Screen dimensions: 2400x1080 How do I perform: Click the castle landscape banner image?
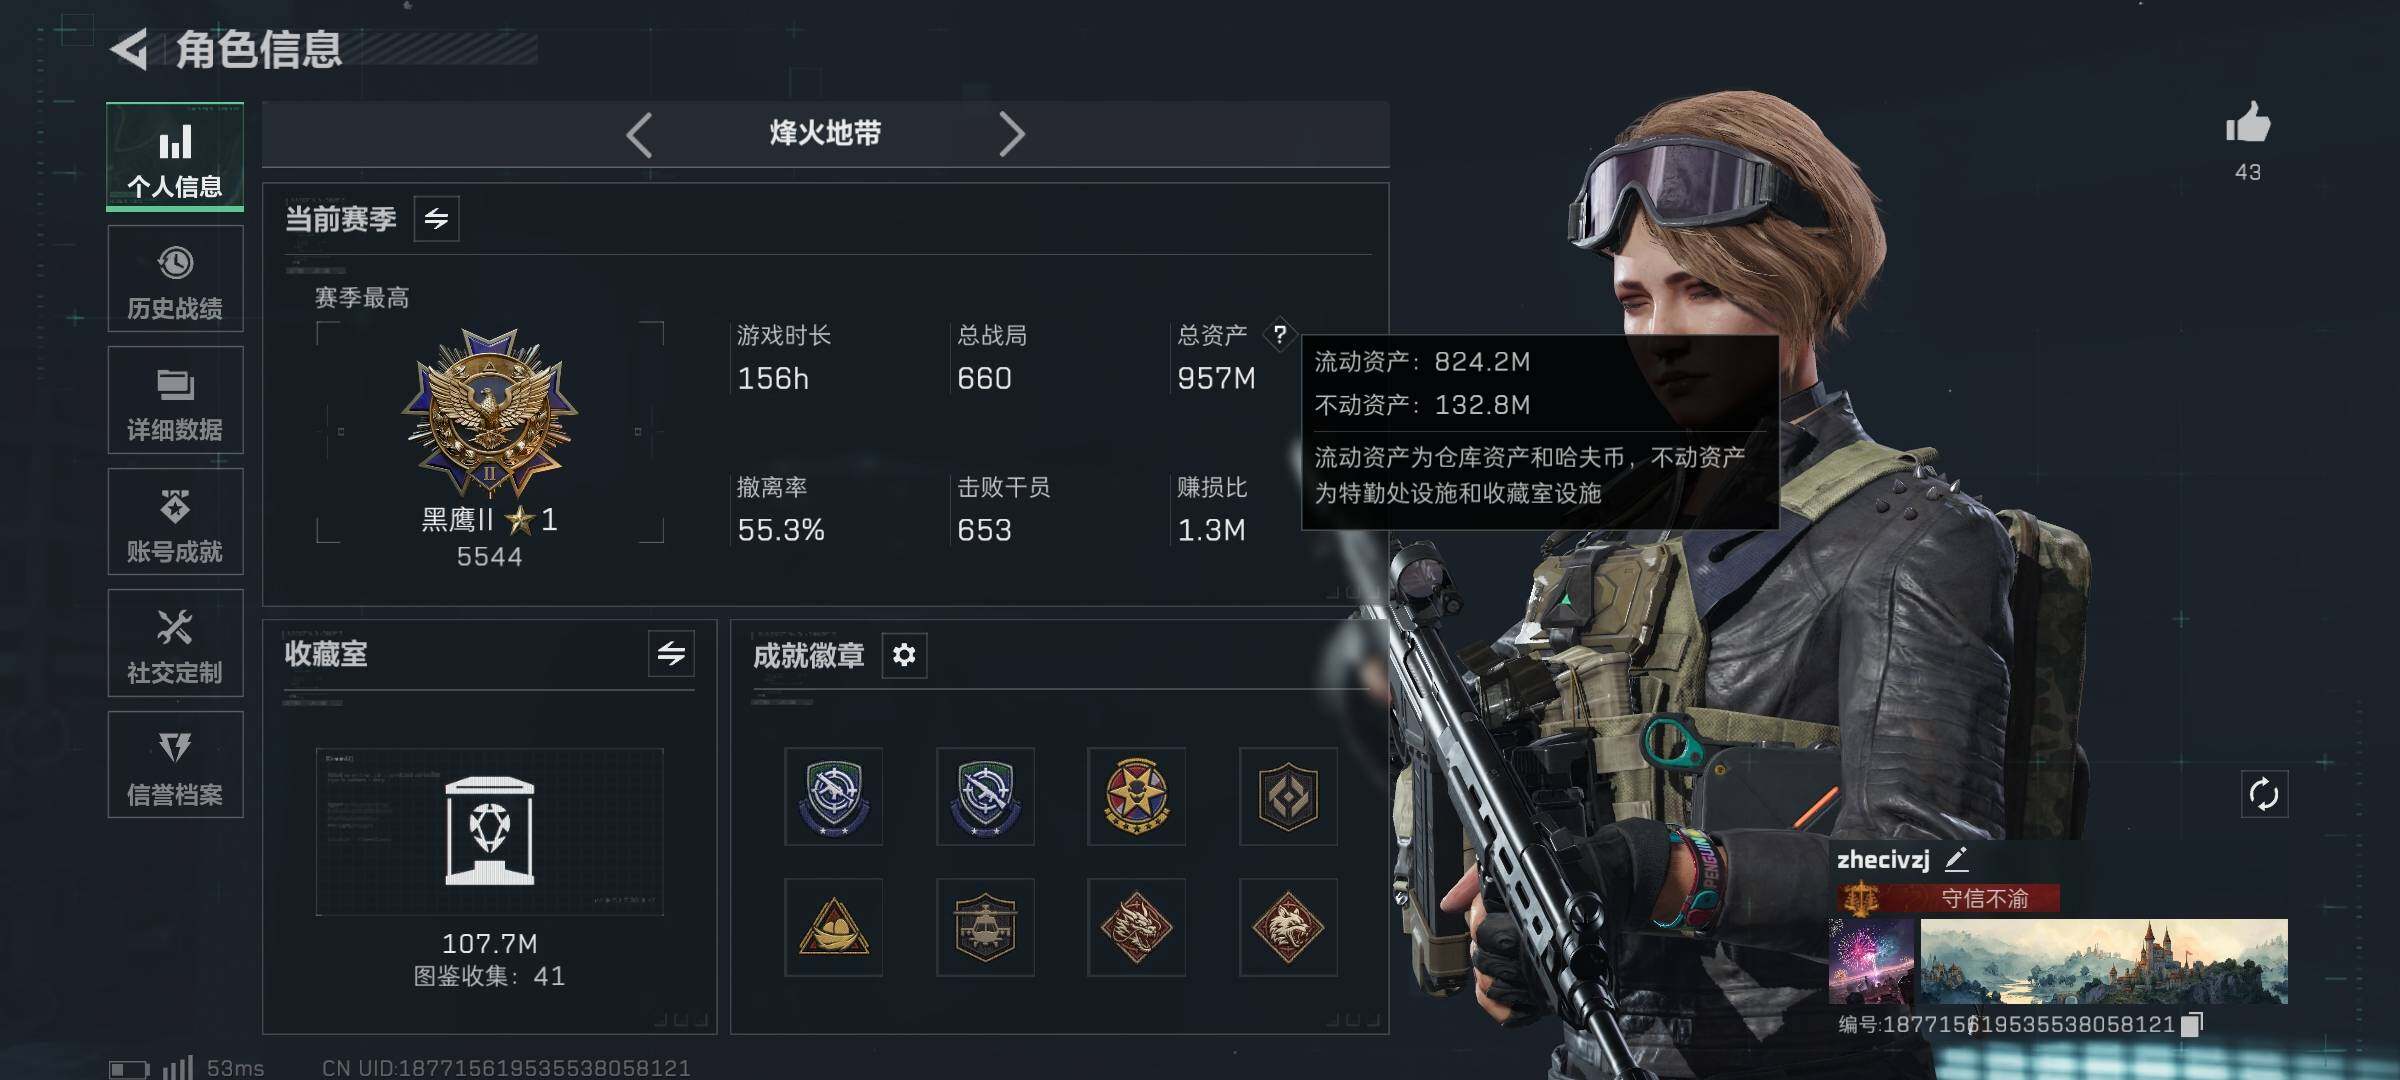point(2104,961)
